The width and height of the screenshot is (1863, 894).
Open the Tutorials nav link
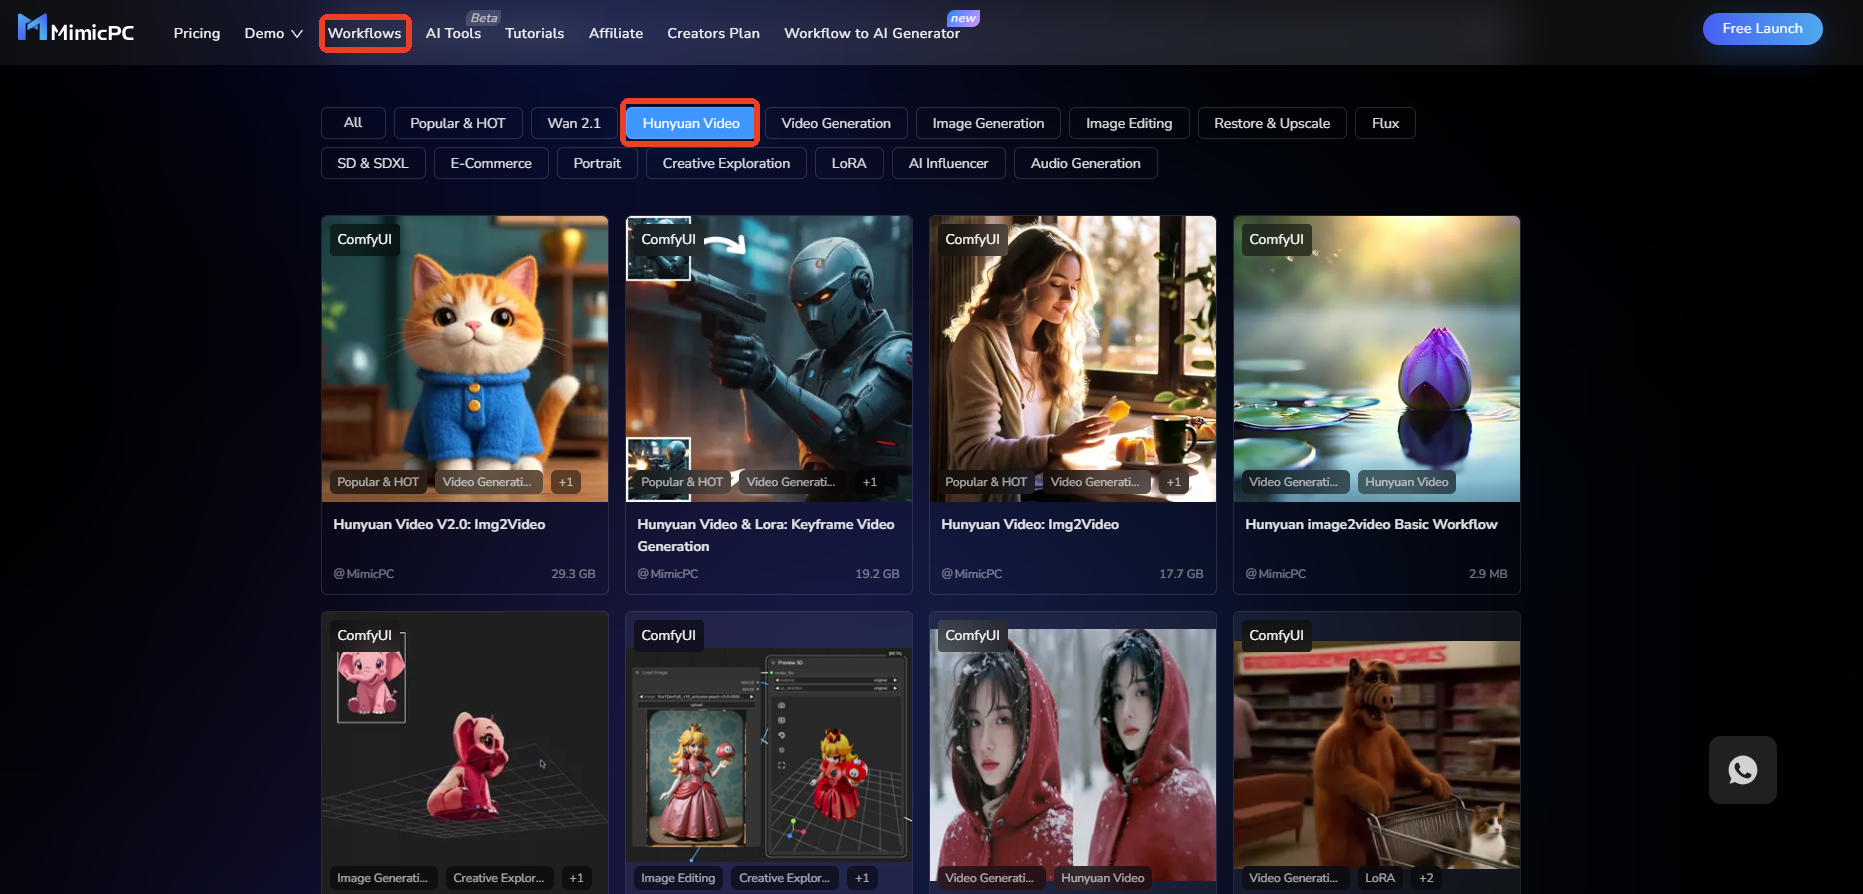coord(535,33)
